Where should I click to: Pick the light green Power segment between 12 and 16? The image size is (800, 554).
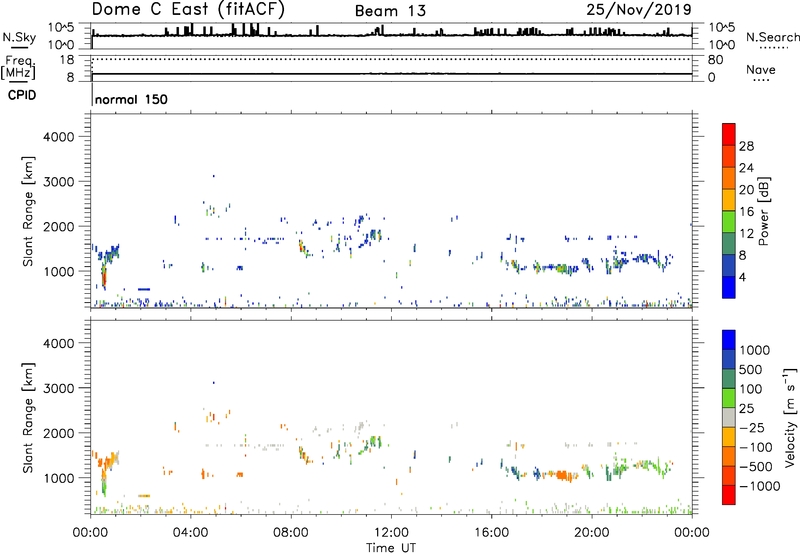tap(729, 222)
